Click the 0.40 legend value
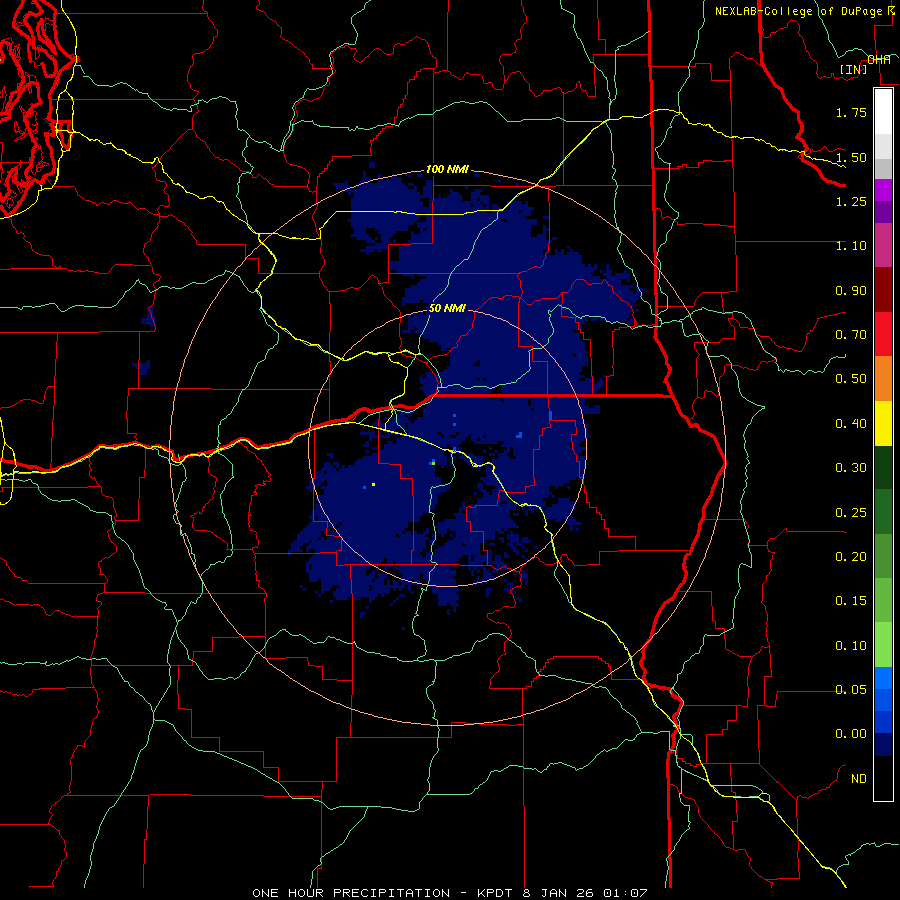 pyautogui.click(x=851, y=424)
